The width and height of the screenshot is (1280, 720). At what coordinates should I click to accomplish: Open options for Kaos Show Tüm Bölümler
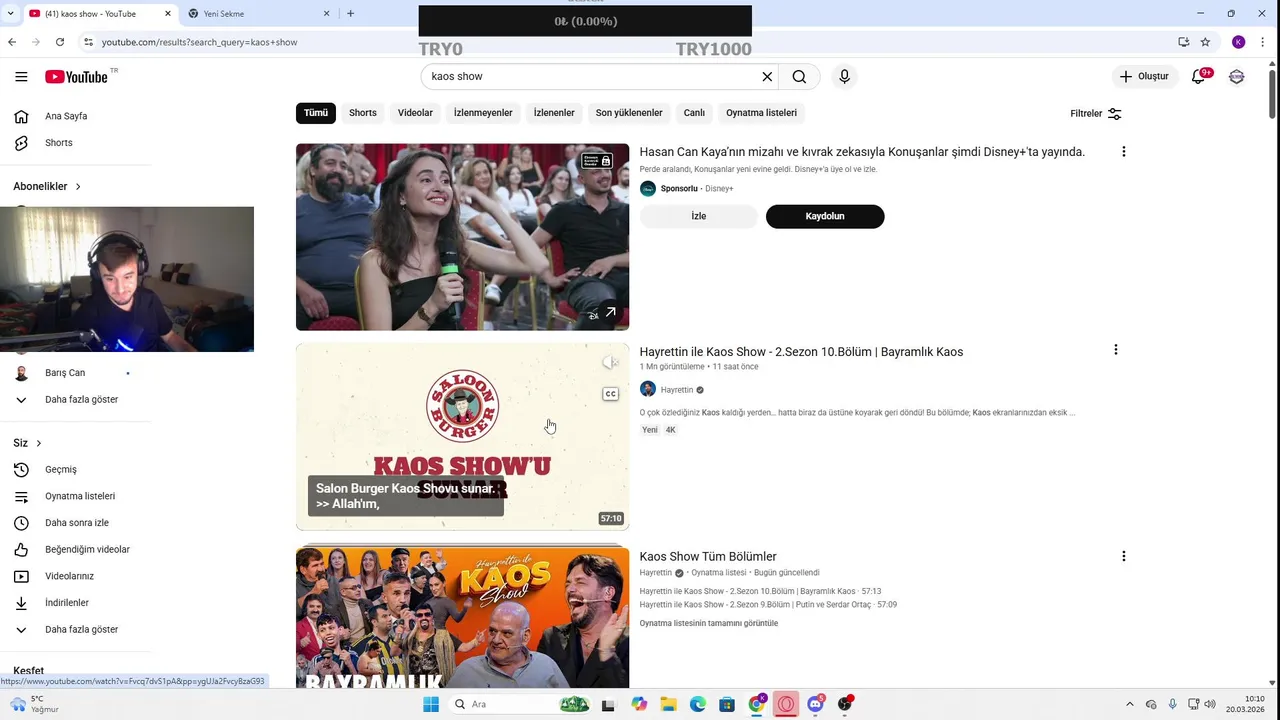[1123, 556]
